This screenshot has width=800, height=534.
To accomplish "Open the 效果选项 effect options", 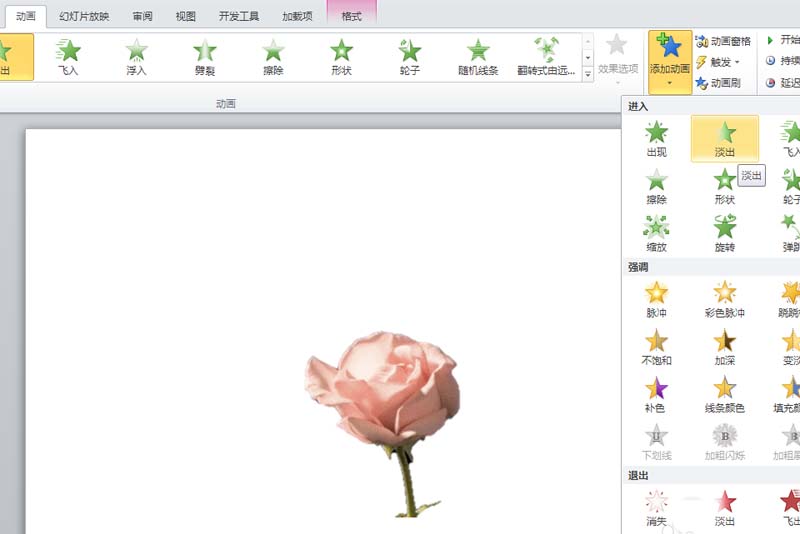I will (x=618, y=57).
